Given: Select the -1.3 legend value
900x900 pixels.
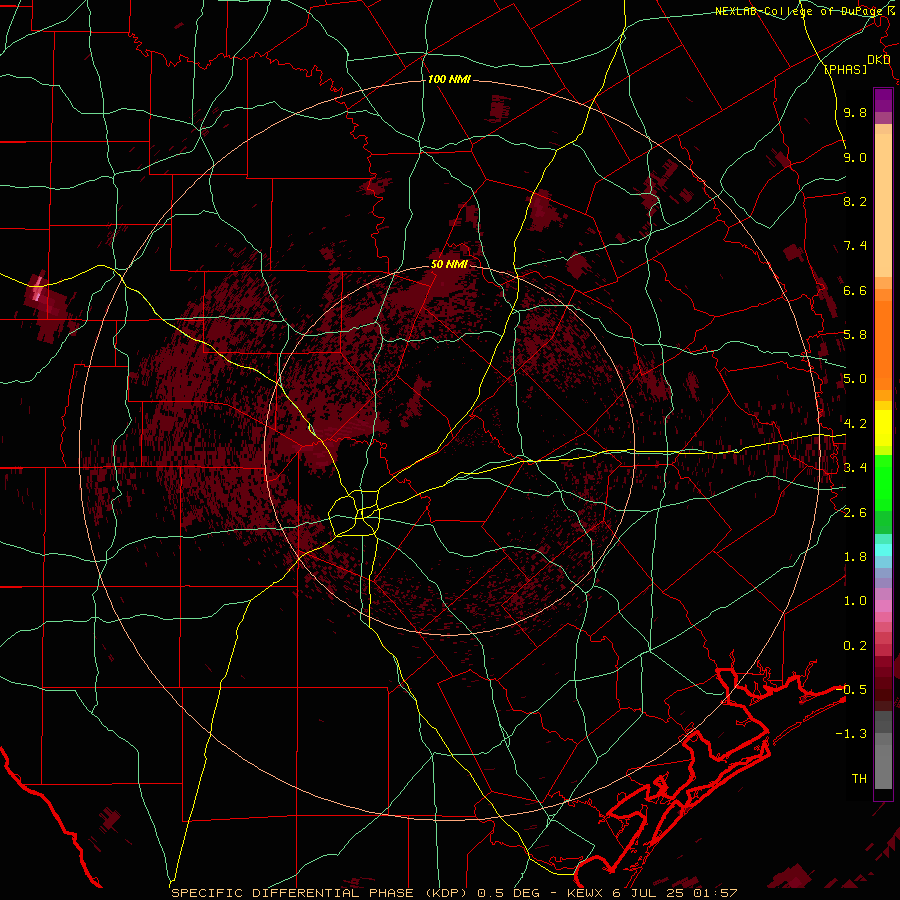Looking at the screenshot, I should coord(852,734).
